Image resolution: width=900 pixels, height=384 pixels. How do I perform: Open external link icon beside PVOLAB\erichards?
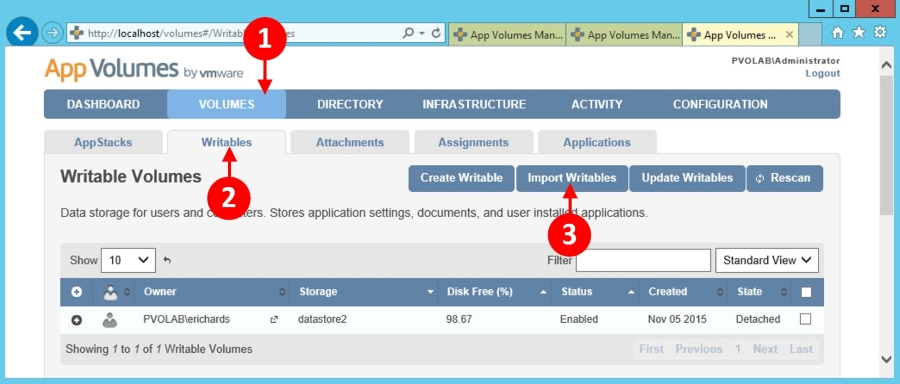click(x=274, y=320)
